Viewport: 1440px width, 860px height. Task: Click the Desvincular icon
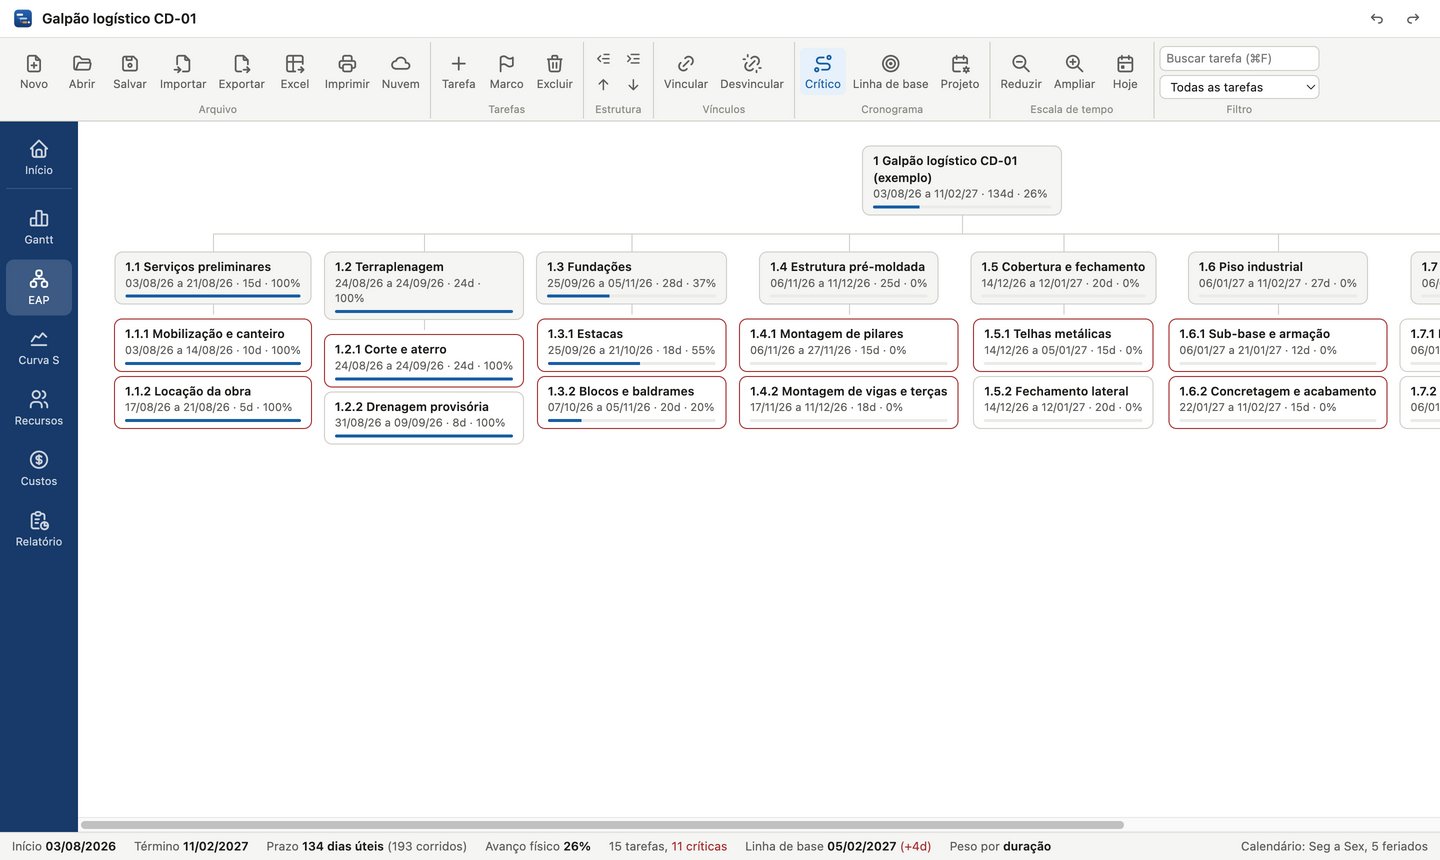[752, 71]
